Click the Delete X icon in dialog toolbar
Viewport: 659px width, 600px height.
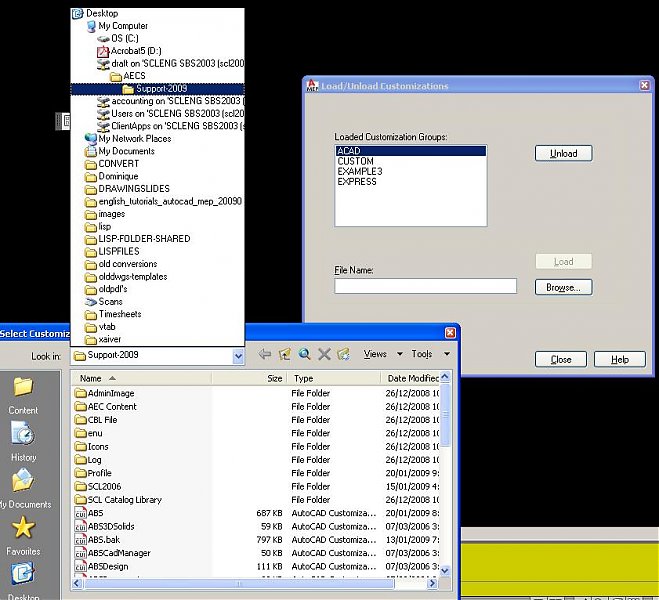324,354
